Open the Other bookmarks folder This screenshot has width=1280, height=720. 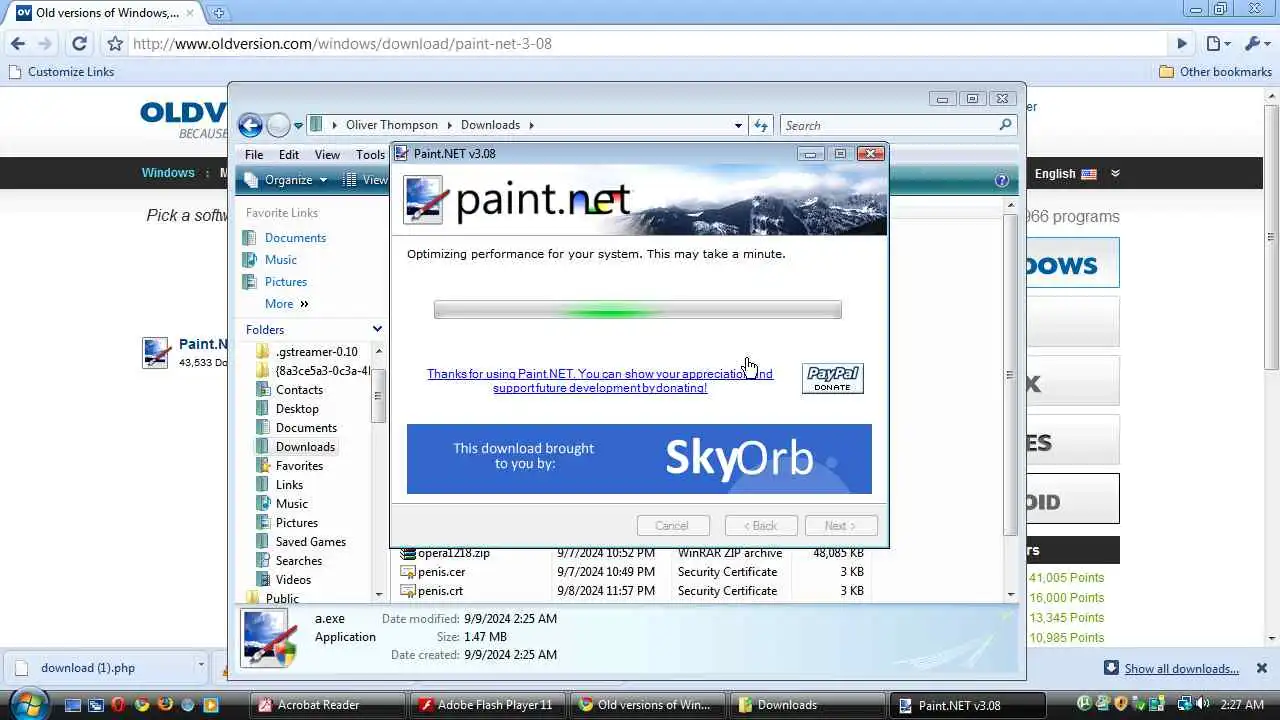1215,72
